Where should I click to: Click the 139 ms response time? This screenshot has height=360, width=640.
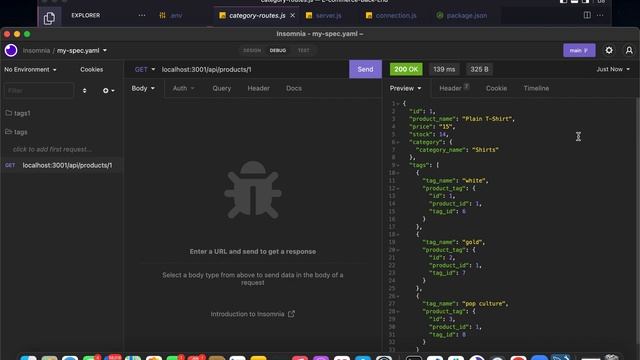click(444, 69)
